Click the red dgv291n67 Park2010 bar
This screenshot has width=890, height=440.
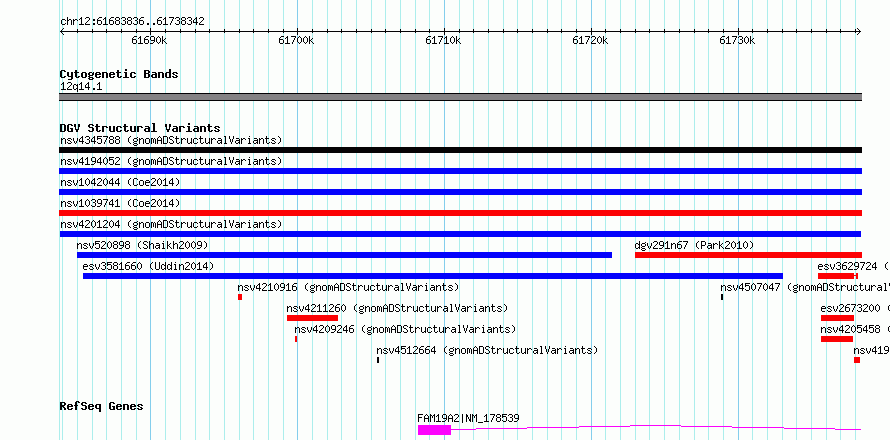tap(748, 255)
